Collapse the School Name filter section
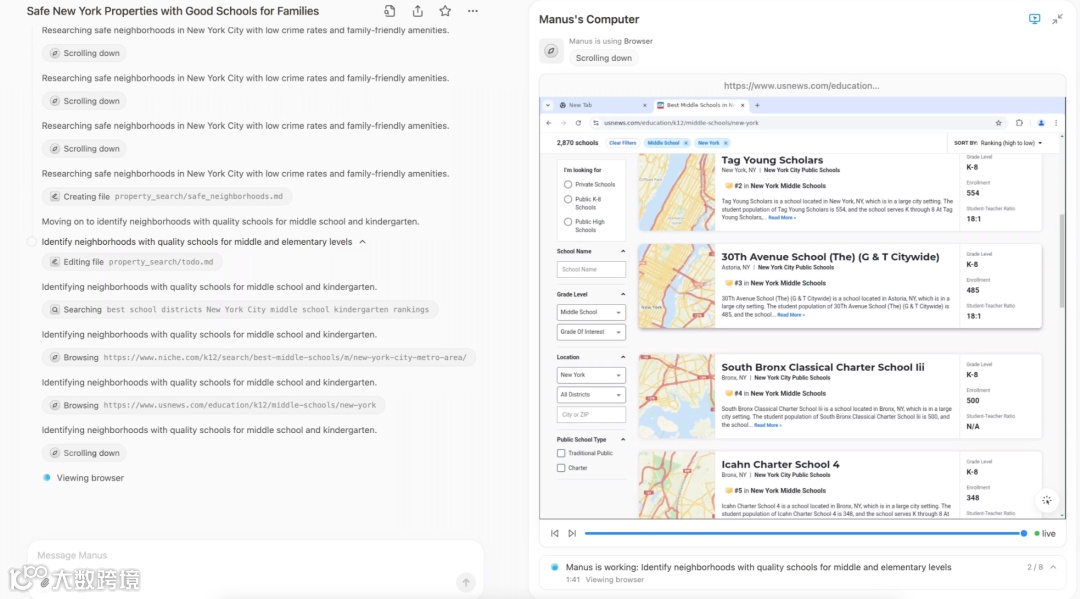 pyautogui.click(x=623, y=251)
